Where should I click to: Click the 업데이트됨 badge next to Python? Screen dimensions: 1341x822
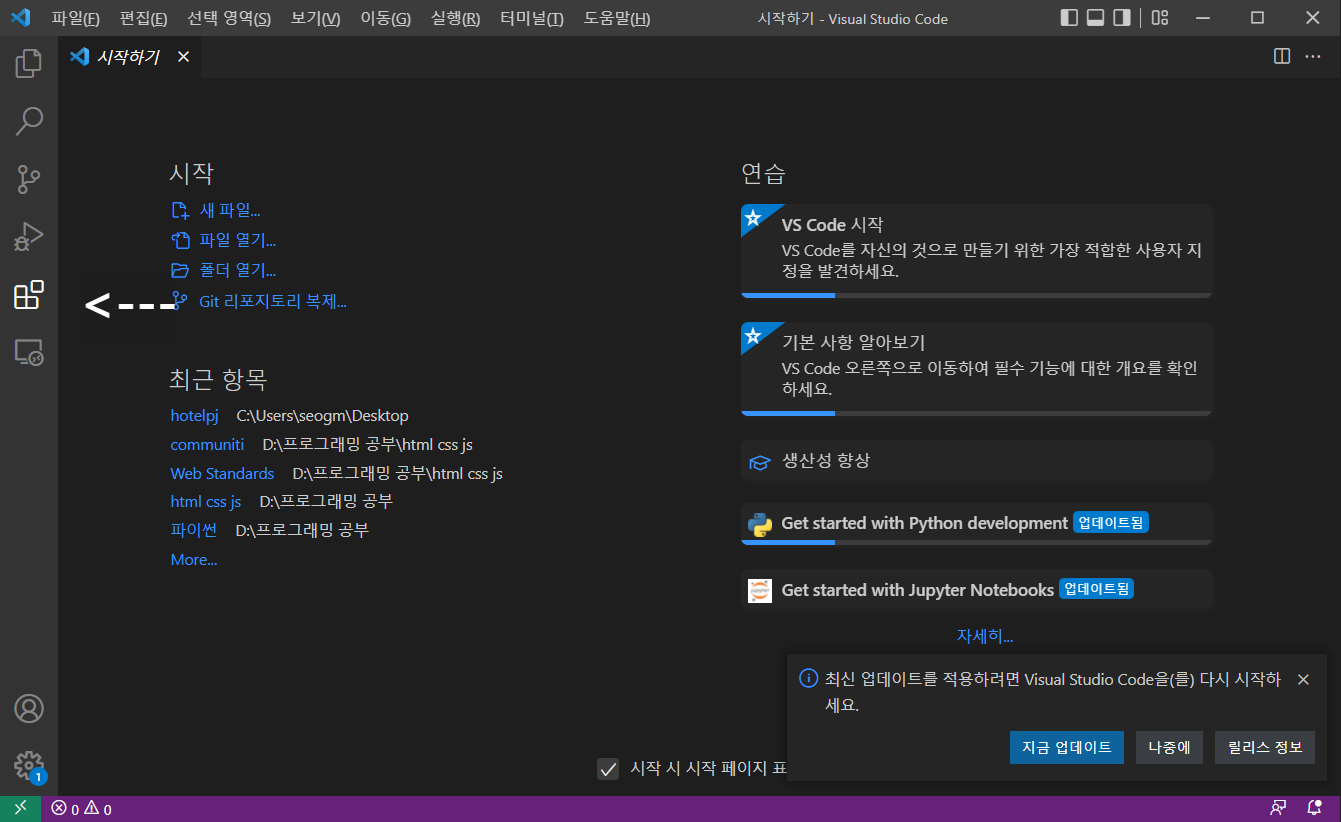(x=1111, y=522)
